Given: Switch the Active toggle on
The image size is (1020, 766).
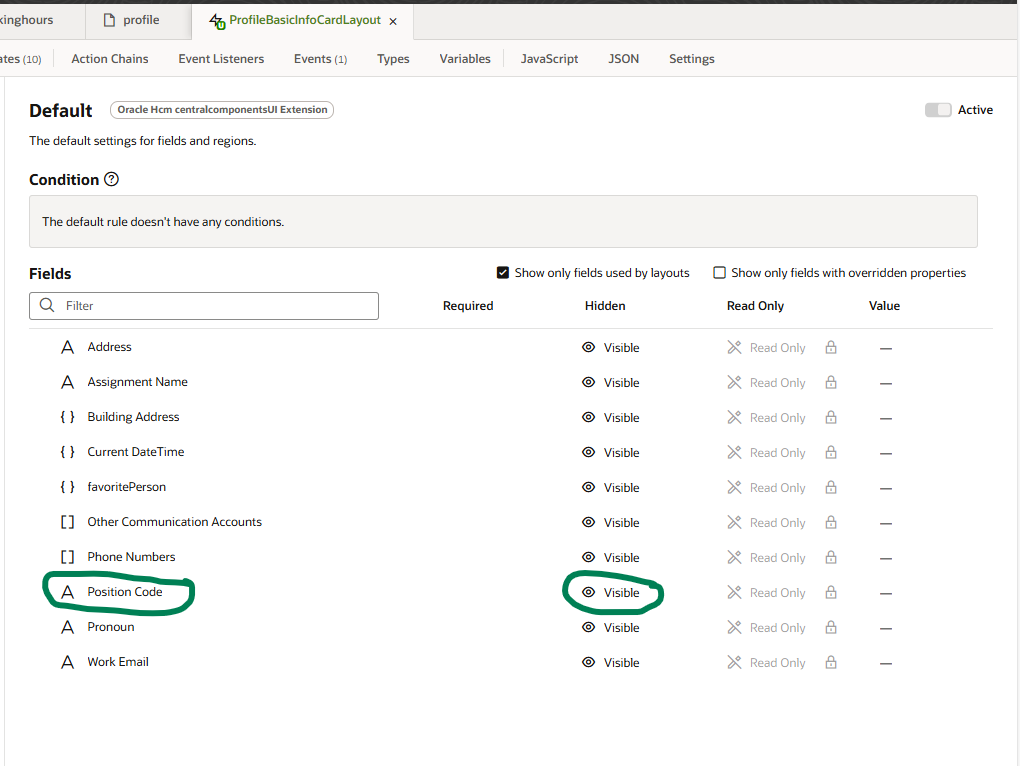Looking at the screenshot, I should point(937,110).
